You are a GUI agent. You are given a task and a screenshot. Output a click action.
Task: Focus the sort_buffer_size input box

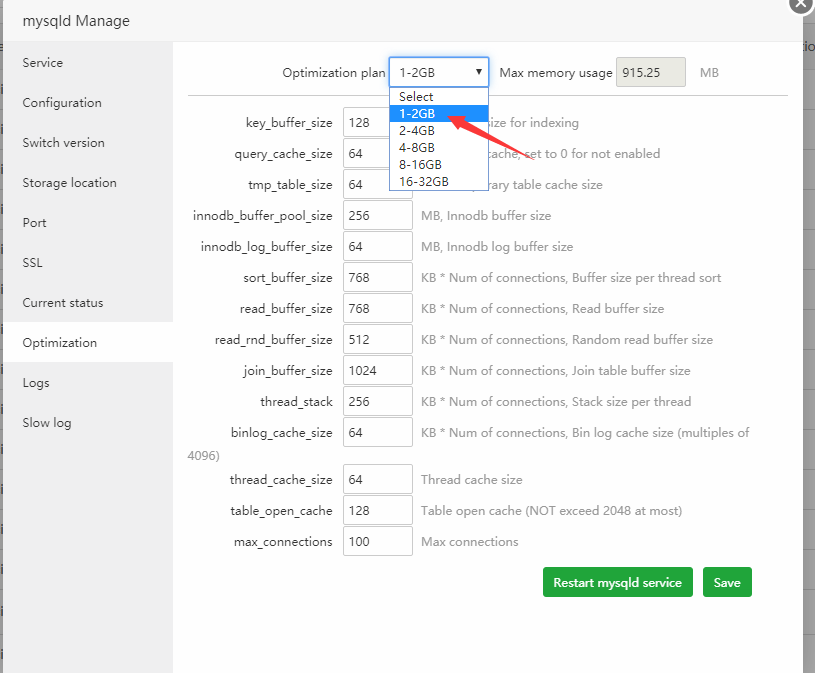tap(377, 277)
